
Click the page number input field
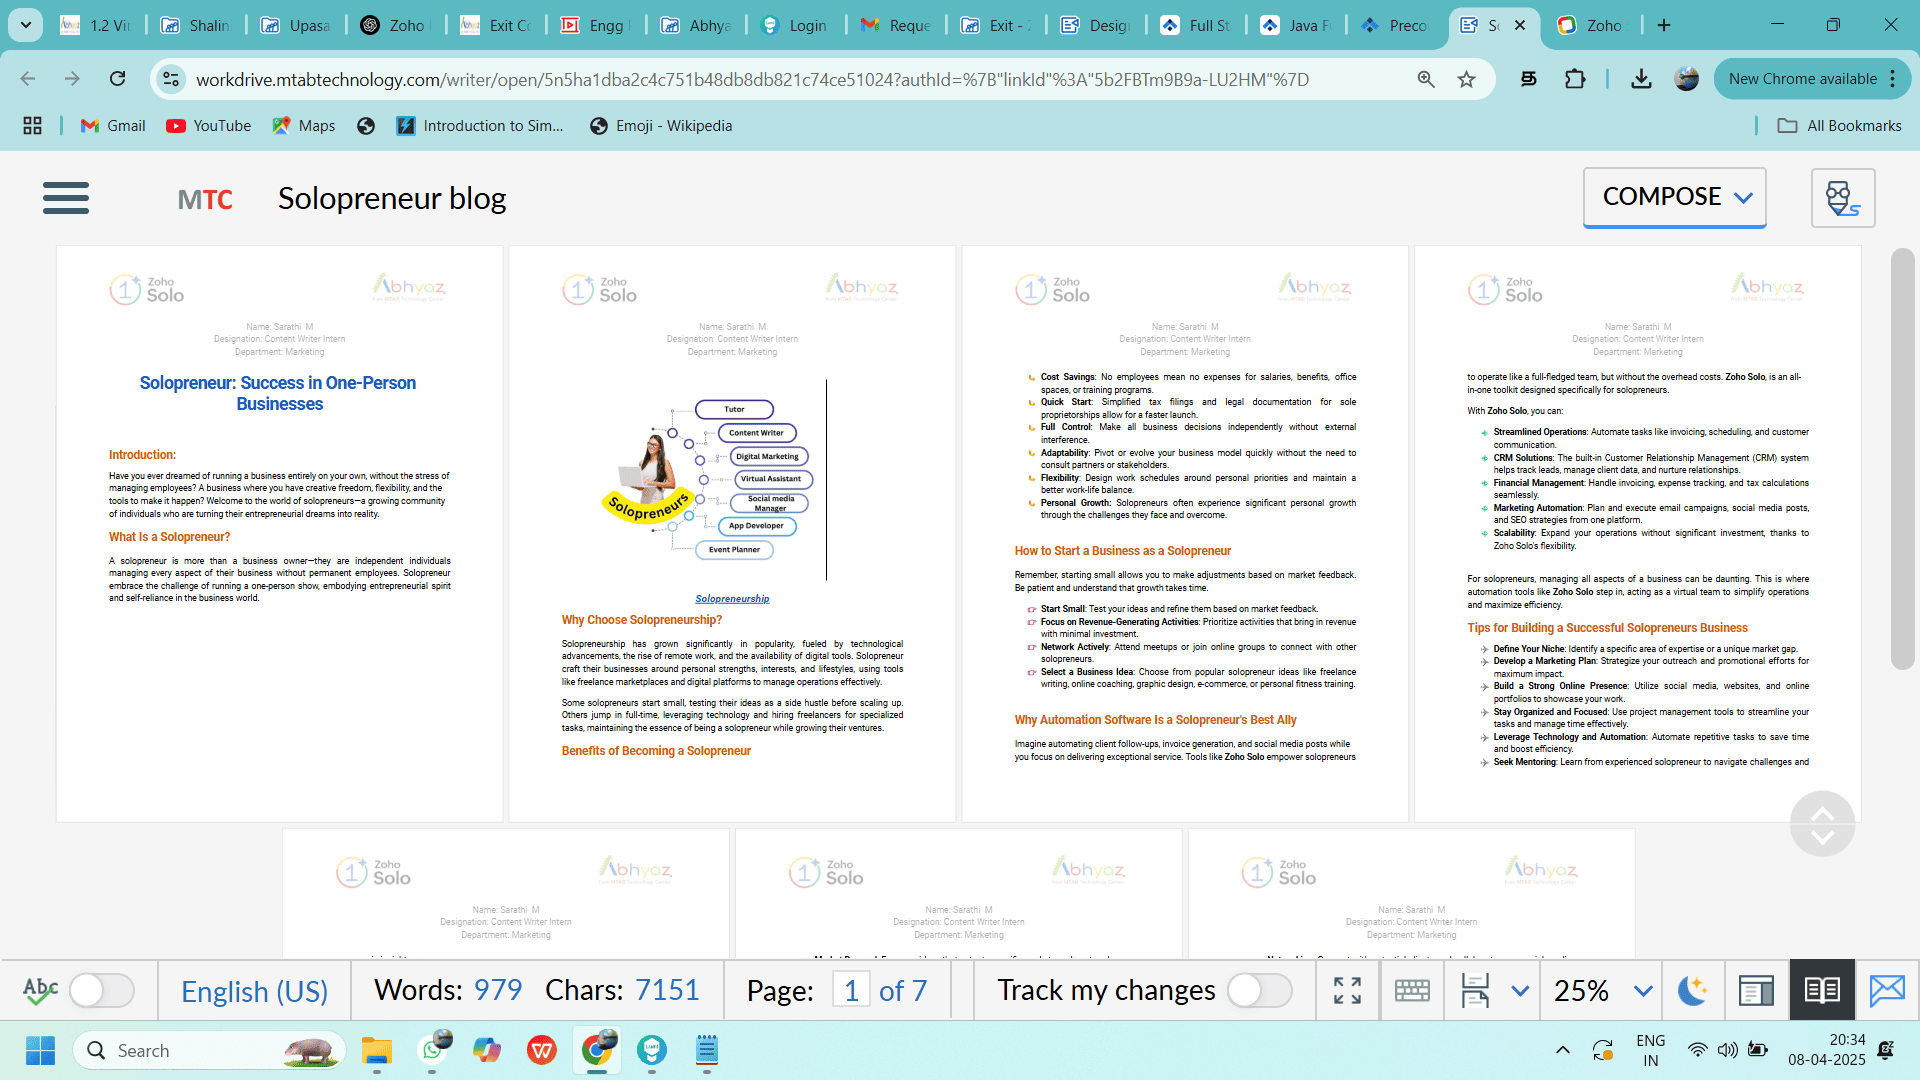pyautogui.click(x=851, y=991)
